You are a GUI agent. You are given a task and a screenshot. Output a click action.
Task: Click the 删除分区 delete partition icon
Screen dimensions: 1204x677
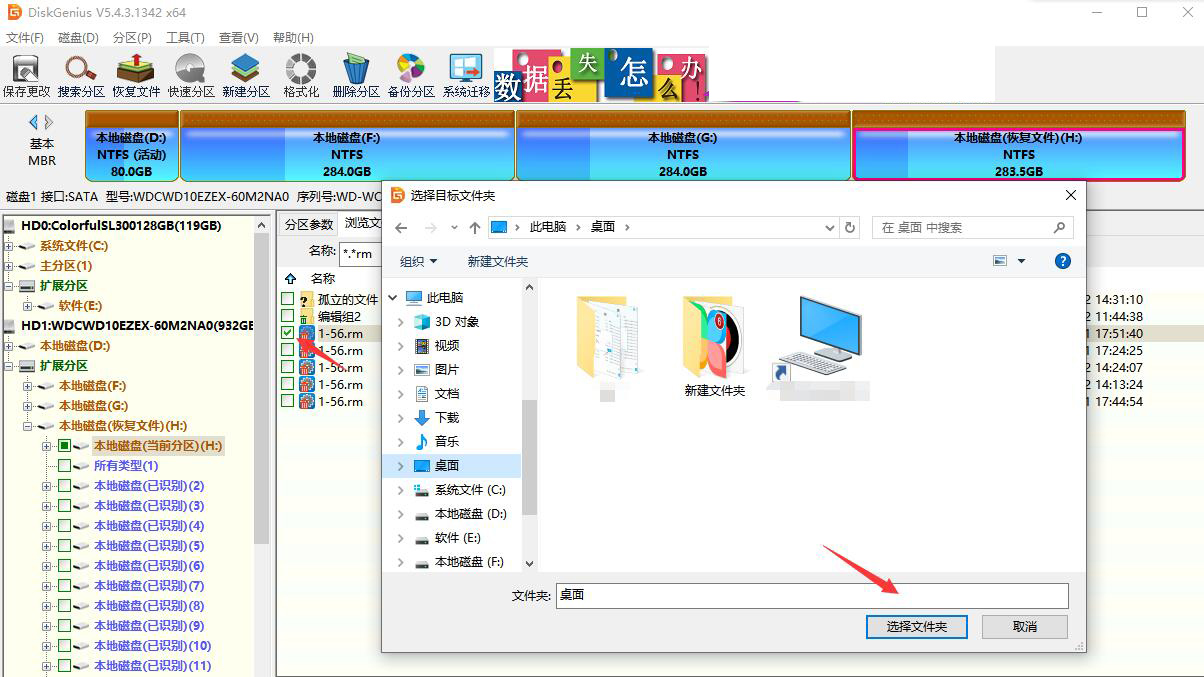(x=356, y=75)
